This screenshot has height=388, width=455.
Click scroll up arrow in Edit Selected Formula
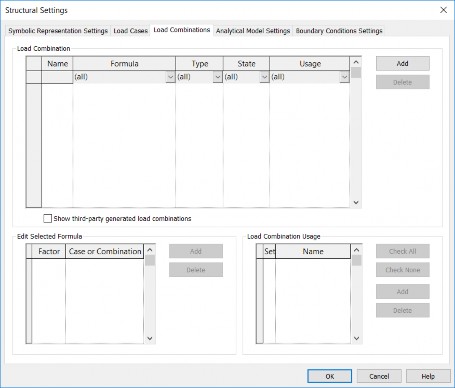[150, 250]
